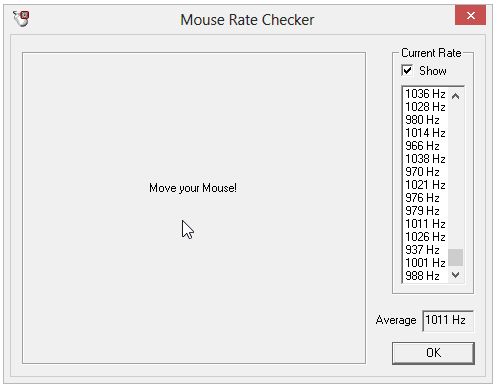Select the 988 Hz entry
Viewport: 498px width, 389px height.
(425, 276)
